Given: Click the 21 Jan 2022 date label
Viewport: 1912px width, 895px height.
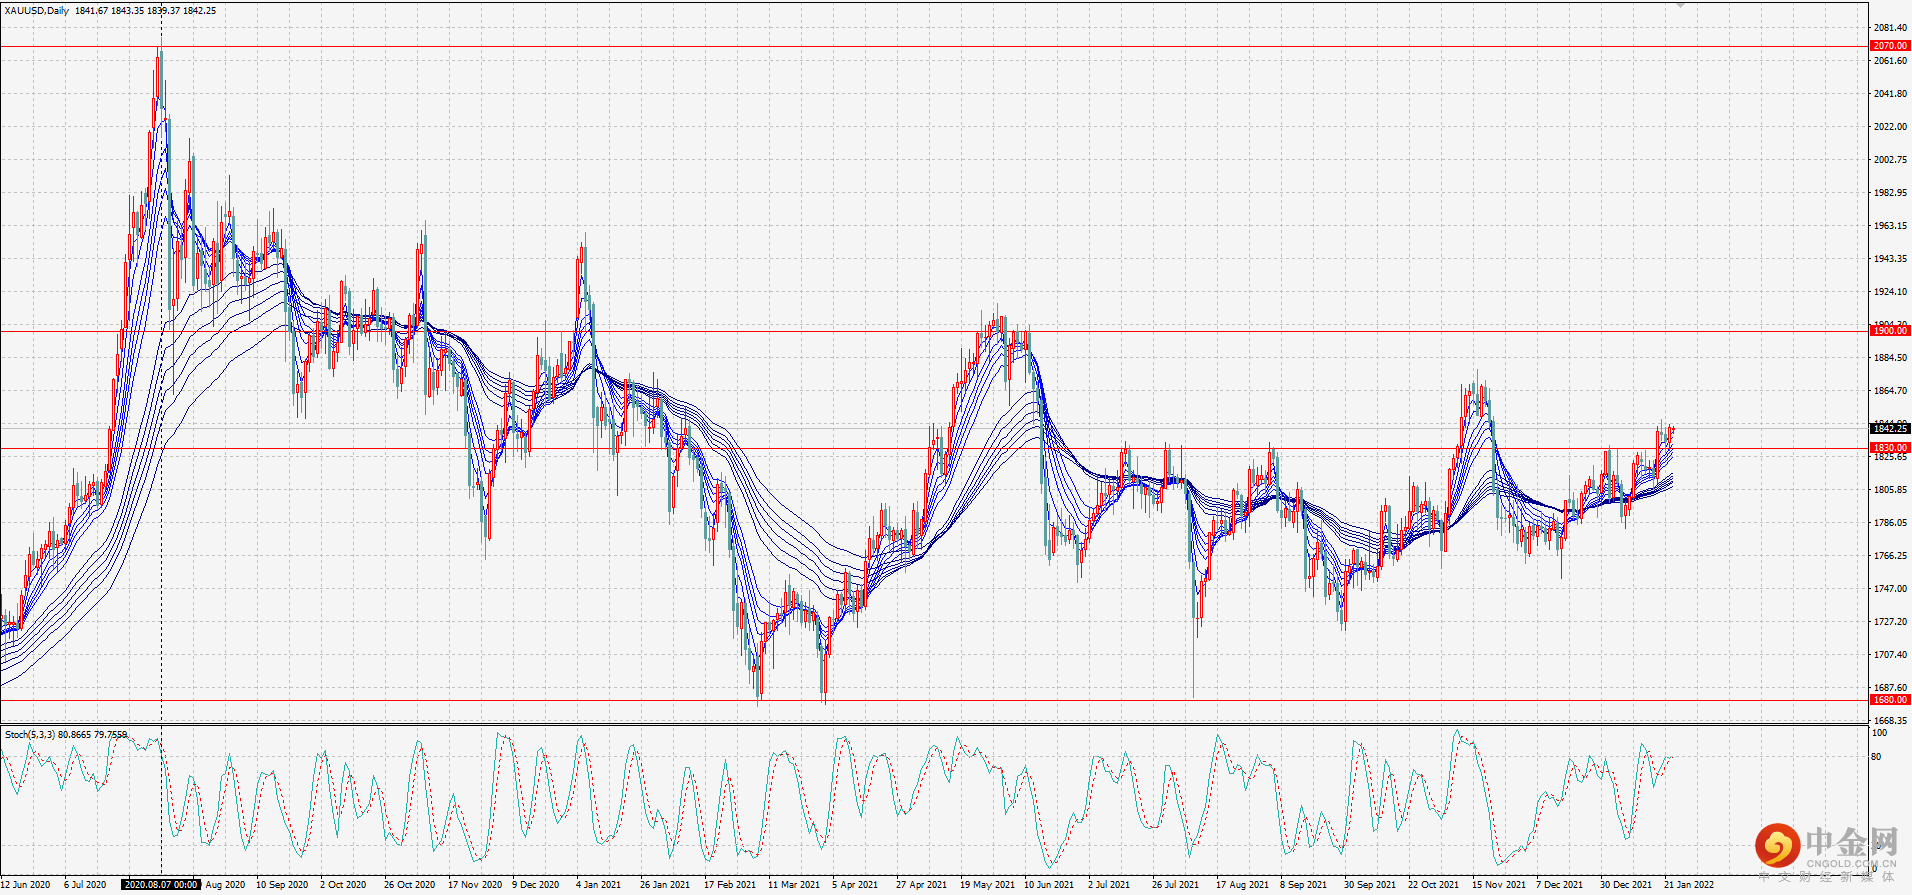Looking at the screenshot, I should tap(1689, 885).
